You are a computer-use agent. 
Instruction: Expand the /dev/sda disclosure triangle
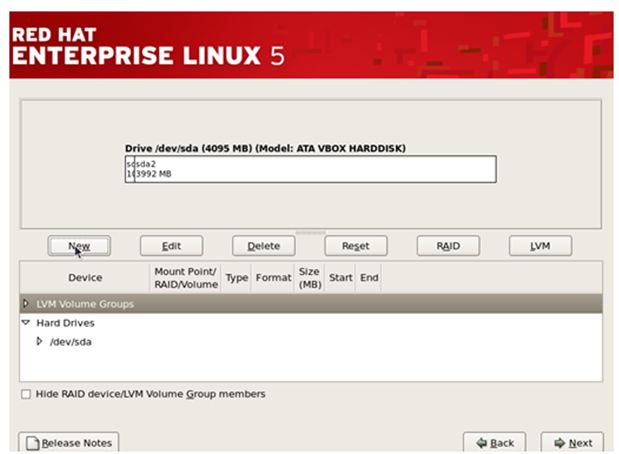(39, 341)
